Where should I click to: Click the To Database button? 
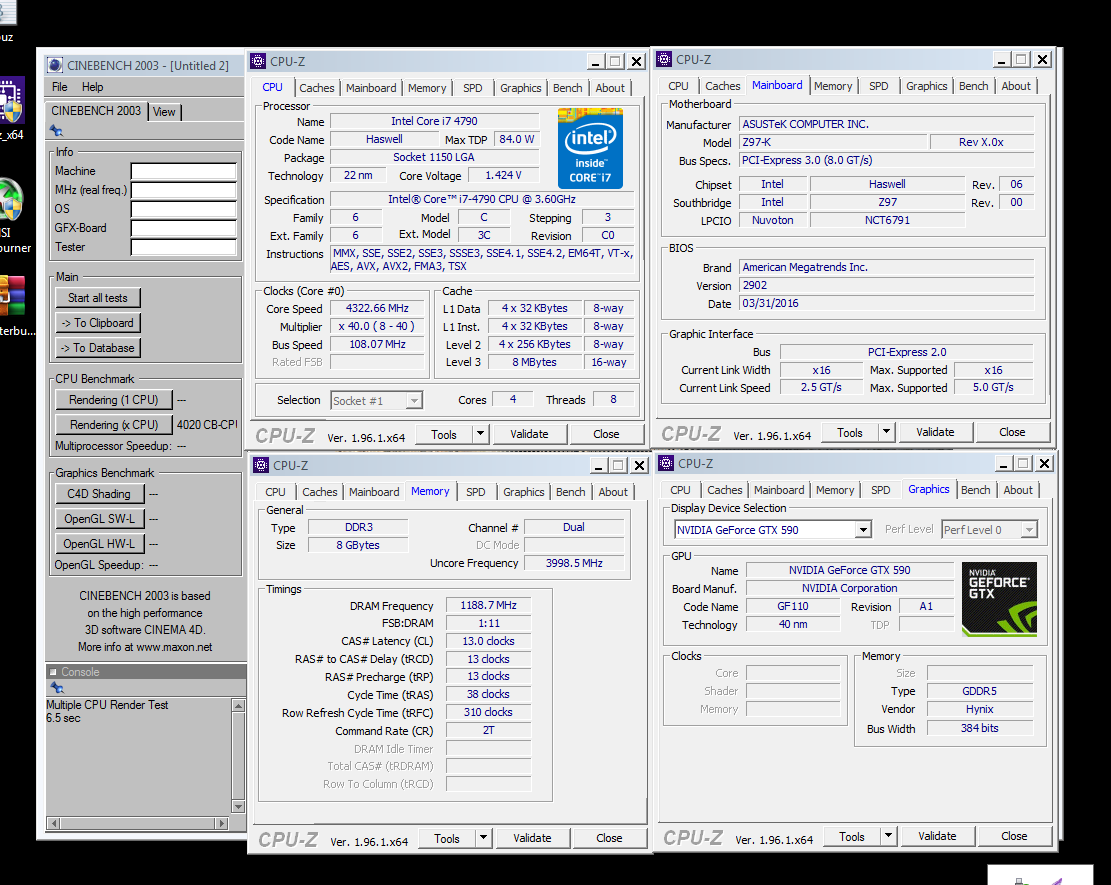click(x=98, y=348)
